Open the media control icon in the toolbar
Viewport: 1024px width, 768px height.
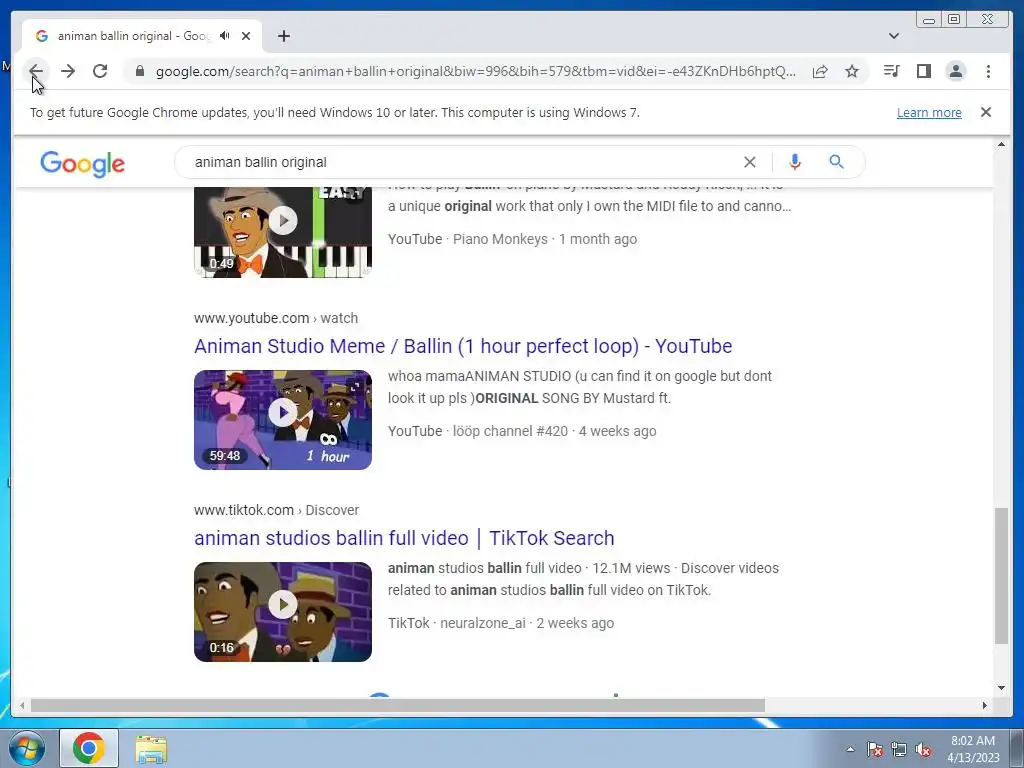(x=891, y=71)
